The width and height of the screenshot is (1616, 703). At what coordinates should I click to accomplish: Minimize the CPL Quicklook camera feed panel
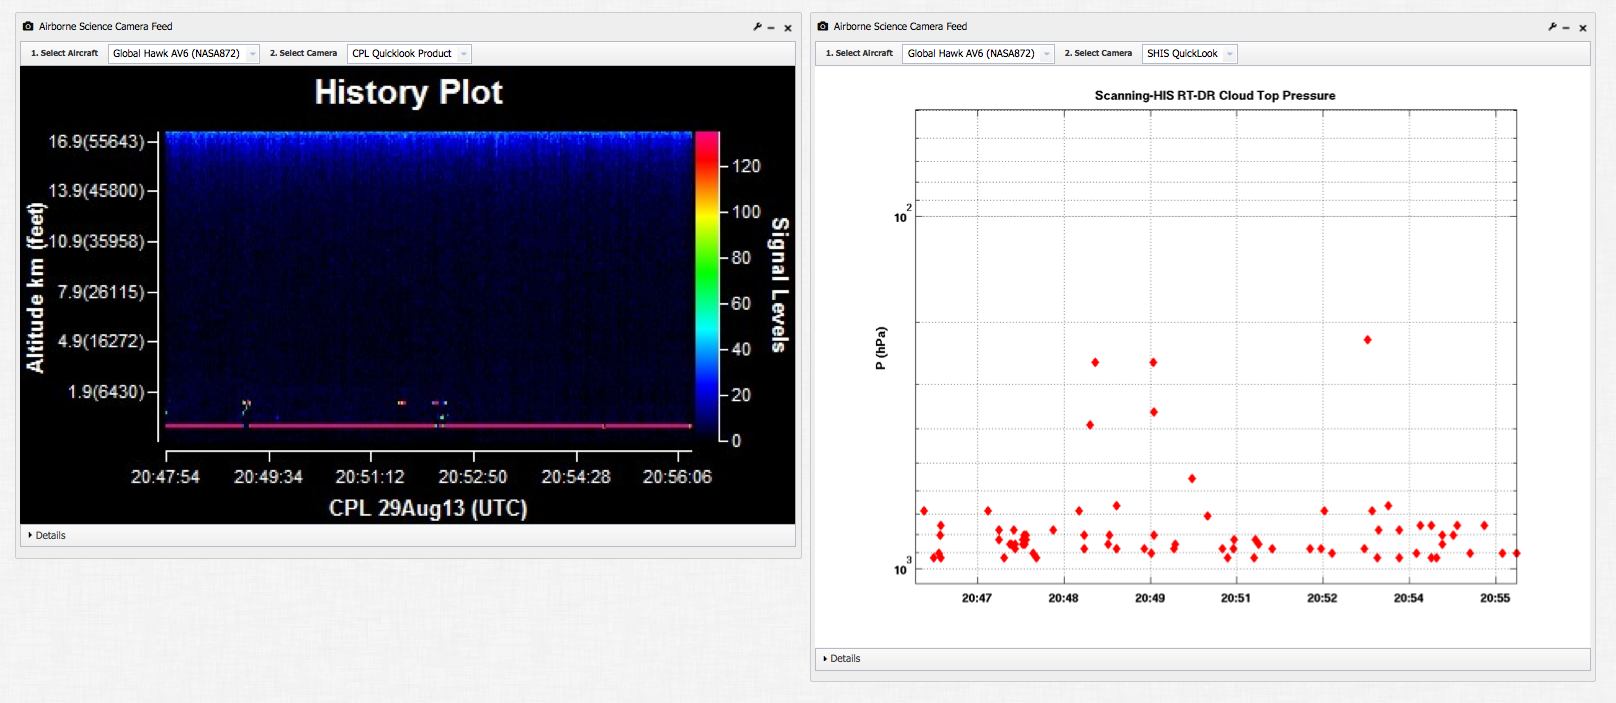pyautogui.click(x=771, y=28)
